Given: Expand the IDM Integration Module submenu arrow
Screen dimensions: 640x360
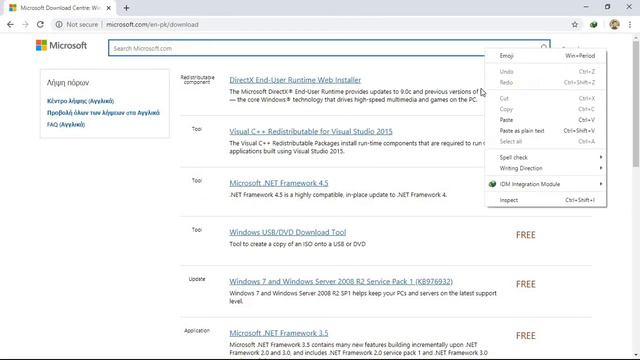Looking at the screenshot, I should tap(601, 184).
